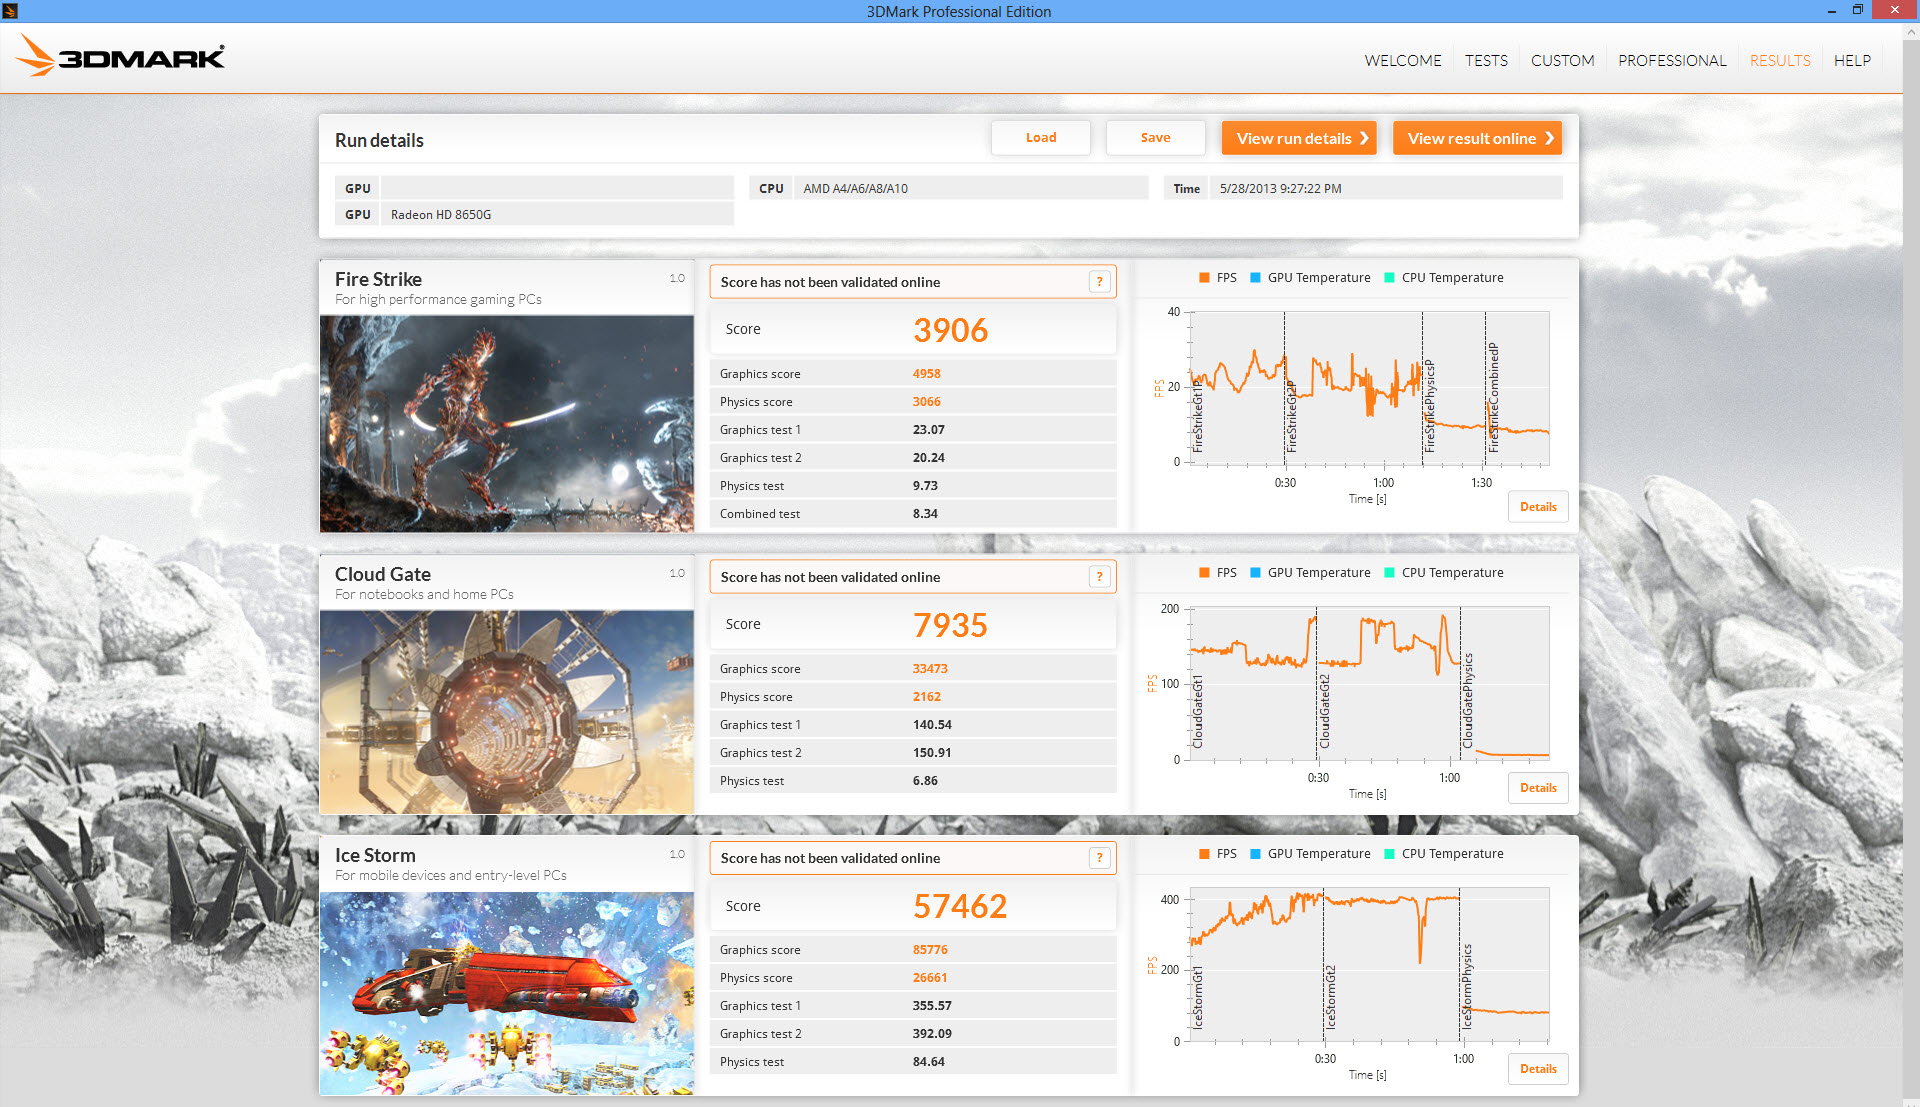Toggle GPU Temperature legend in Ice Storm chart
This screenshot has height=1107, width=1920.
[1310, 854]
